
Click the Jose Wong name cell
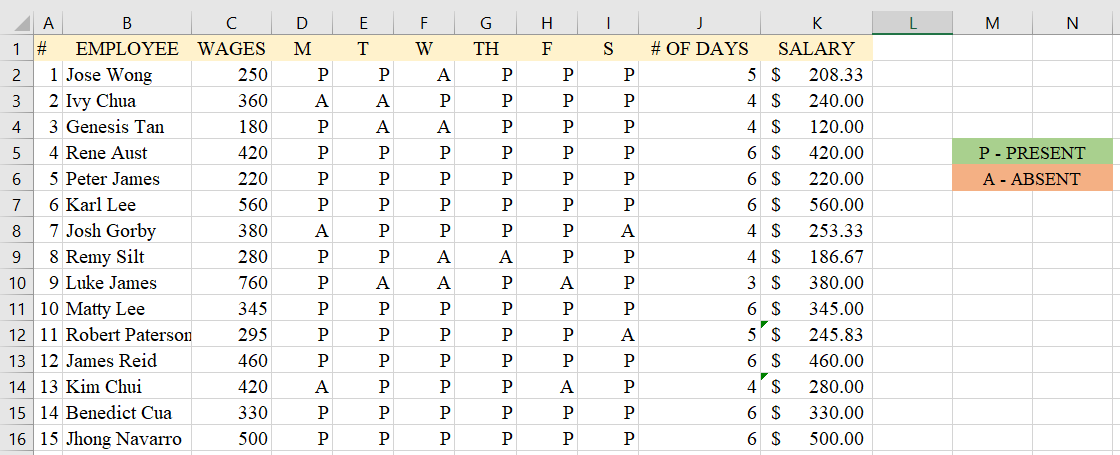[127, 75]
